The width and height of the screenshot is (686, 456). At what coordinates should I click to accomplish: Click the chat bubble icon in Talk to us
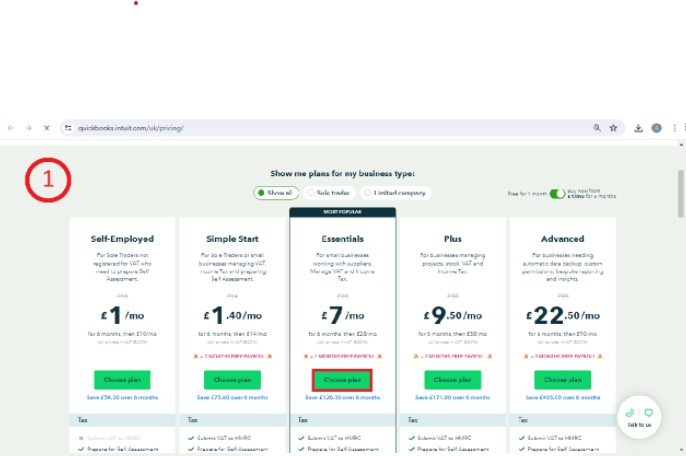[649, 413]
